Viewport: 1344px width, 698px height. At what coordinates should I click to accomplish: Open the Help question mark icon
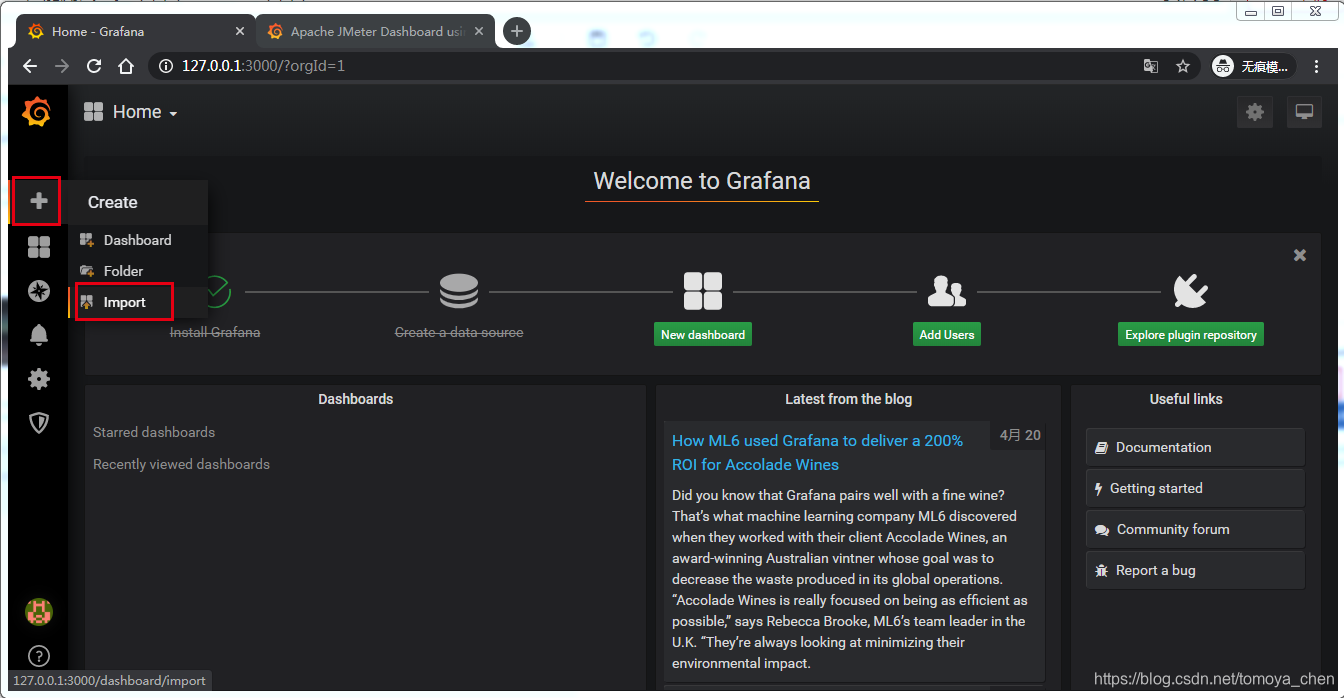[x=38, y=656]
